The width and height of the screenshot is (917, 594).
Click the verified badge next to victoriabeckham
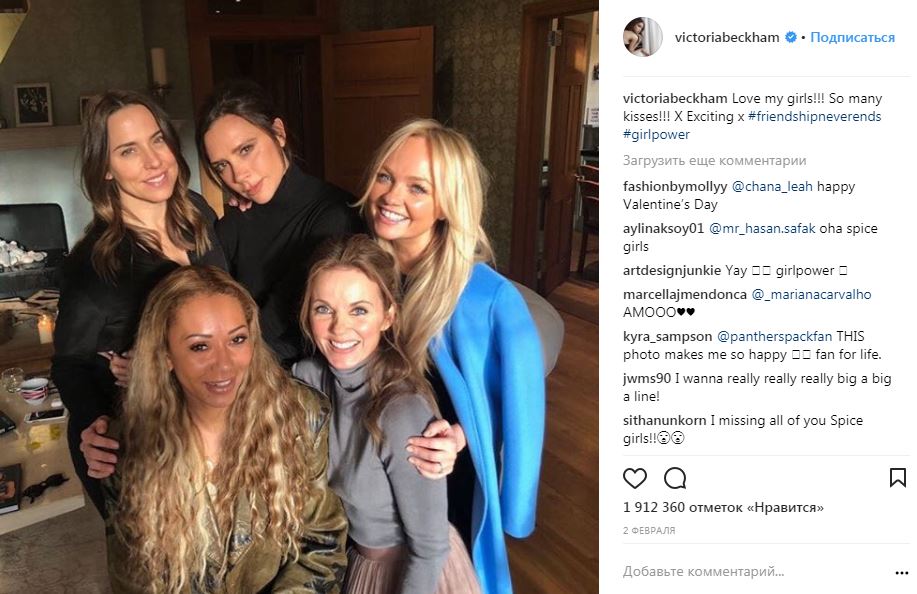[791, 37]
